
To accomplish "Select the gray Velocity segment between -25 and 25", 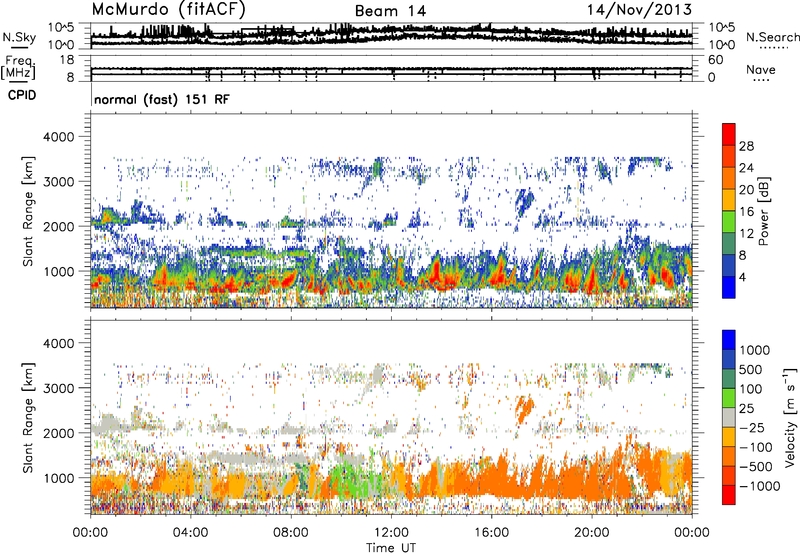I will coord(729,417).
